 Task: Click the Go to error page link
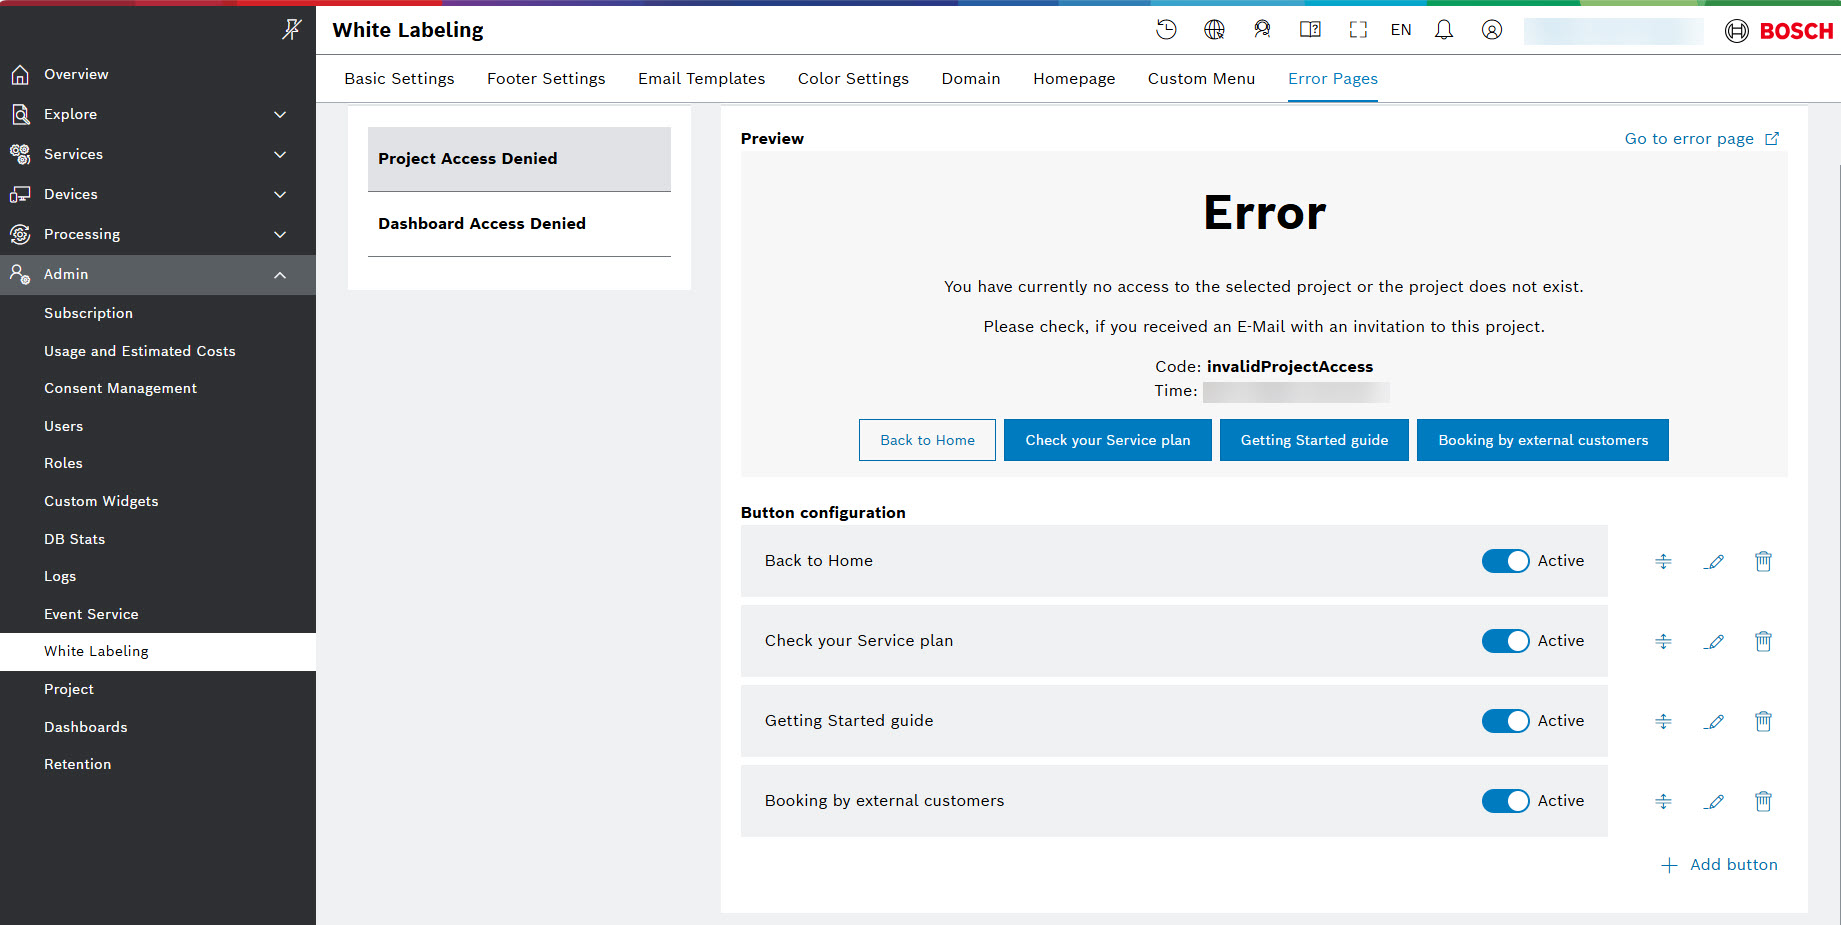(1700, 139)
